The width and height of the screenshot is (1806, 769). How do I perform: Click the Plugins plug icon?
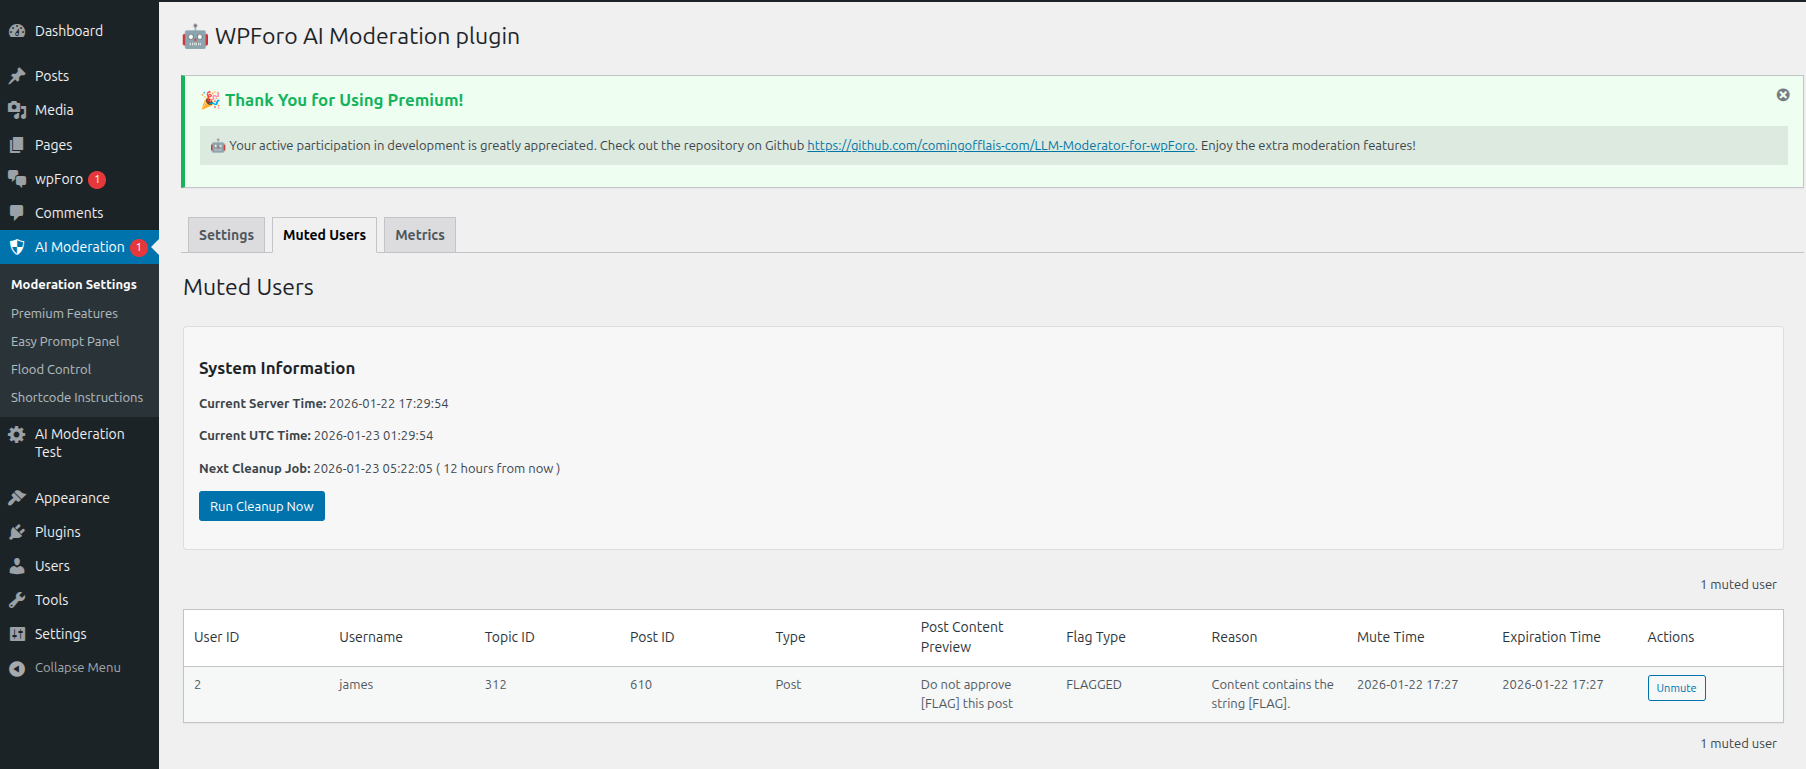point(17,532)
